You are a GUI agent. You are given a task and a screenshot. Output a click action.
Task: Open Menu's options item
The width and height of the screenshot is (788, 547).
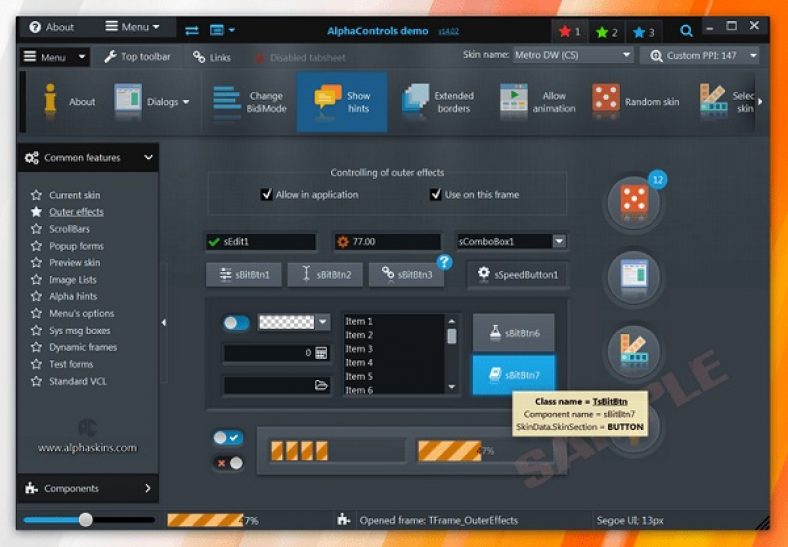pyautogui.click(x=81, y=313)
